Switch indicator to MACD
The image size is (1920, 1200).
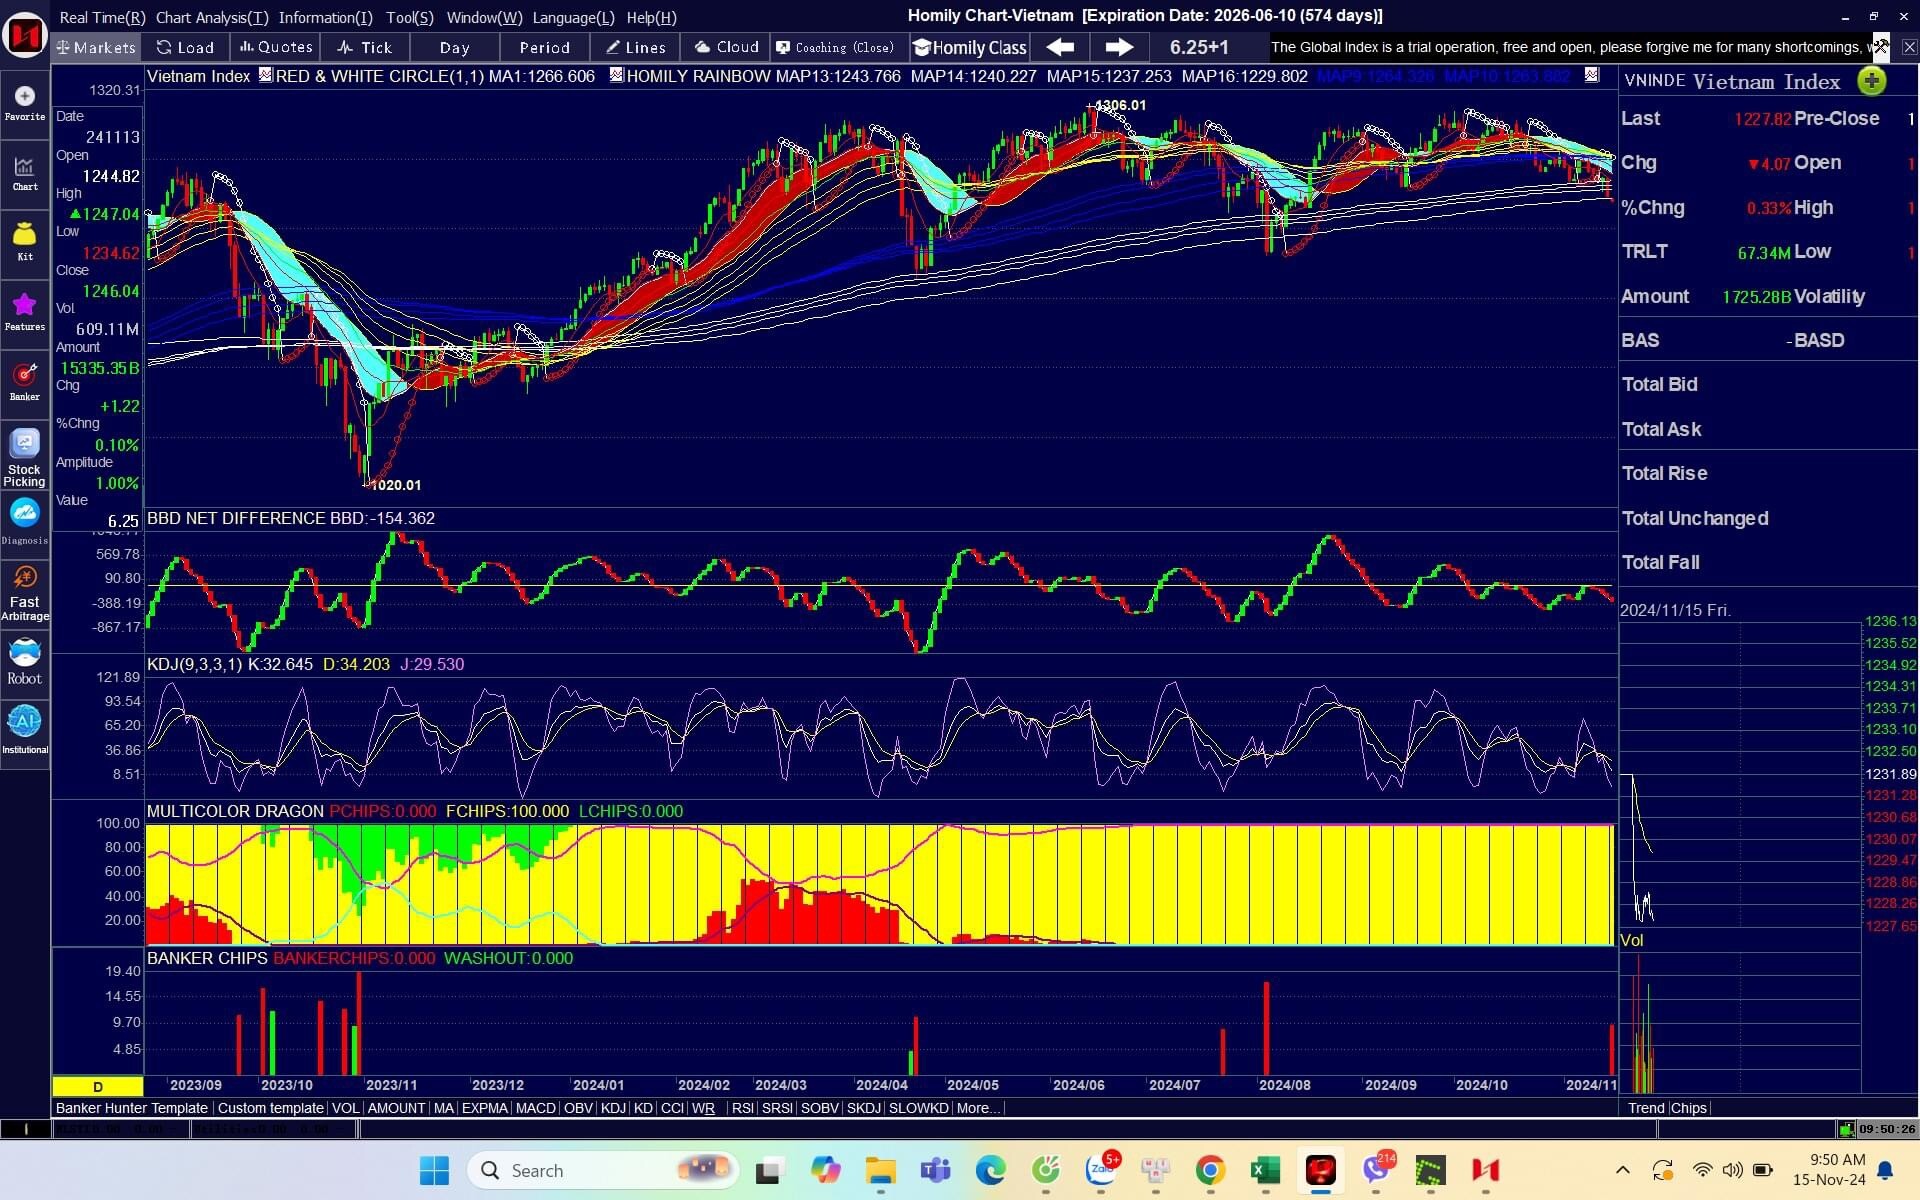coord(535,1108)
